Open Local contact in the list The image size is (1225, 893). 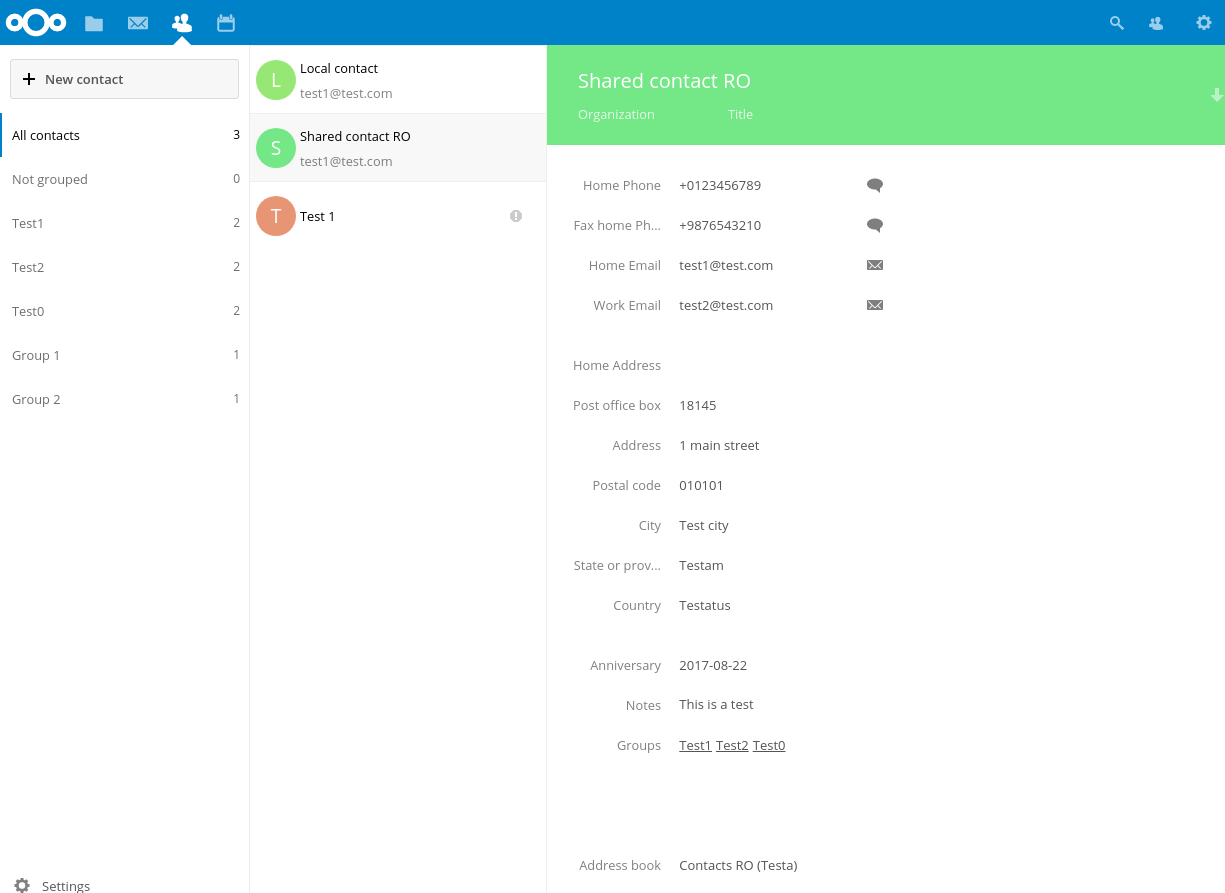pyautogui.click(x=398, y=80)
